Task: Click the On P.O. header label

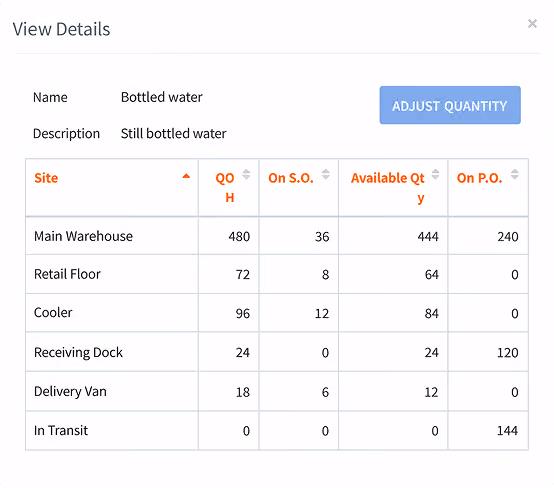Action: (479, 178)
